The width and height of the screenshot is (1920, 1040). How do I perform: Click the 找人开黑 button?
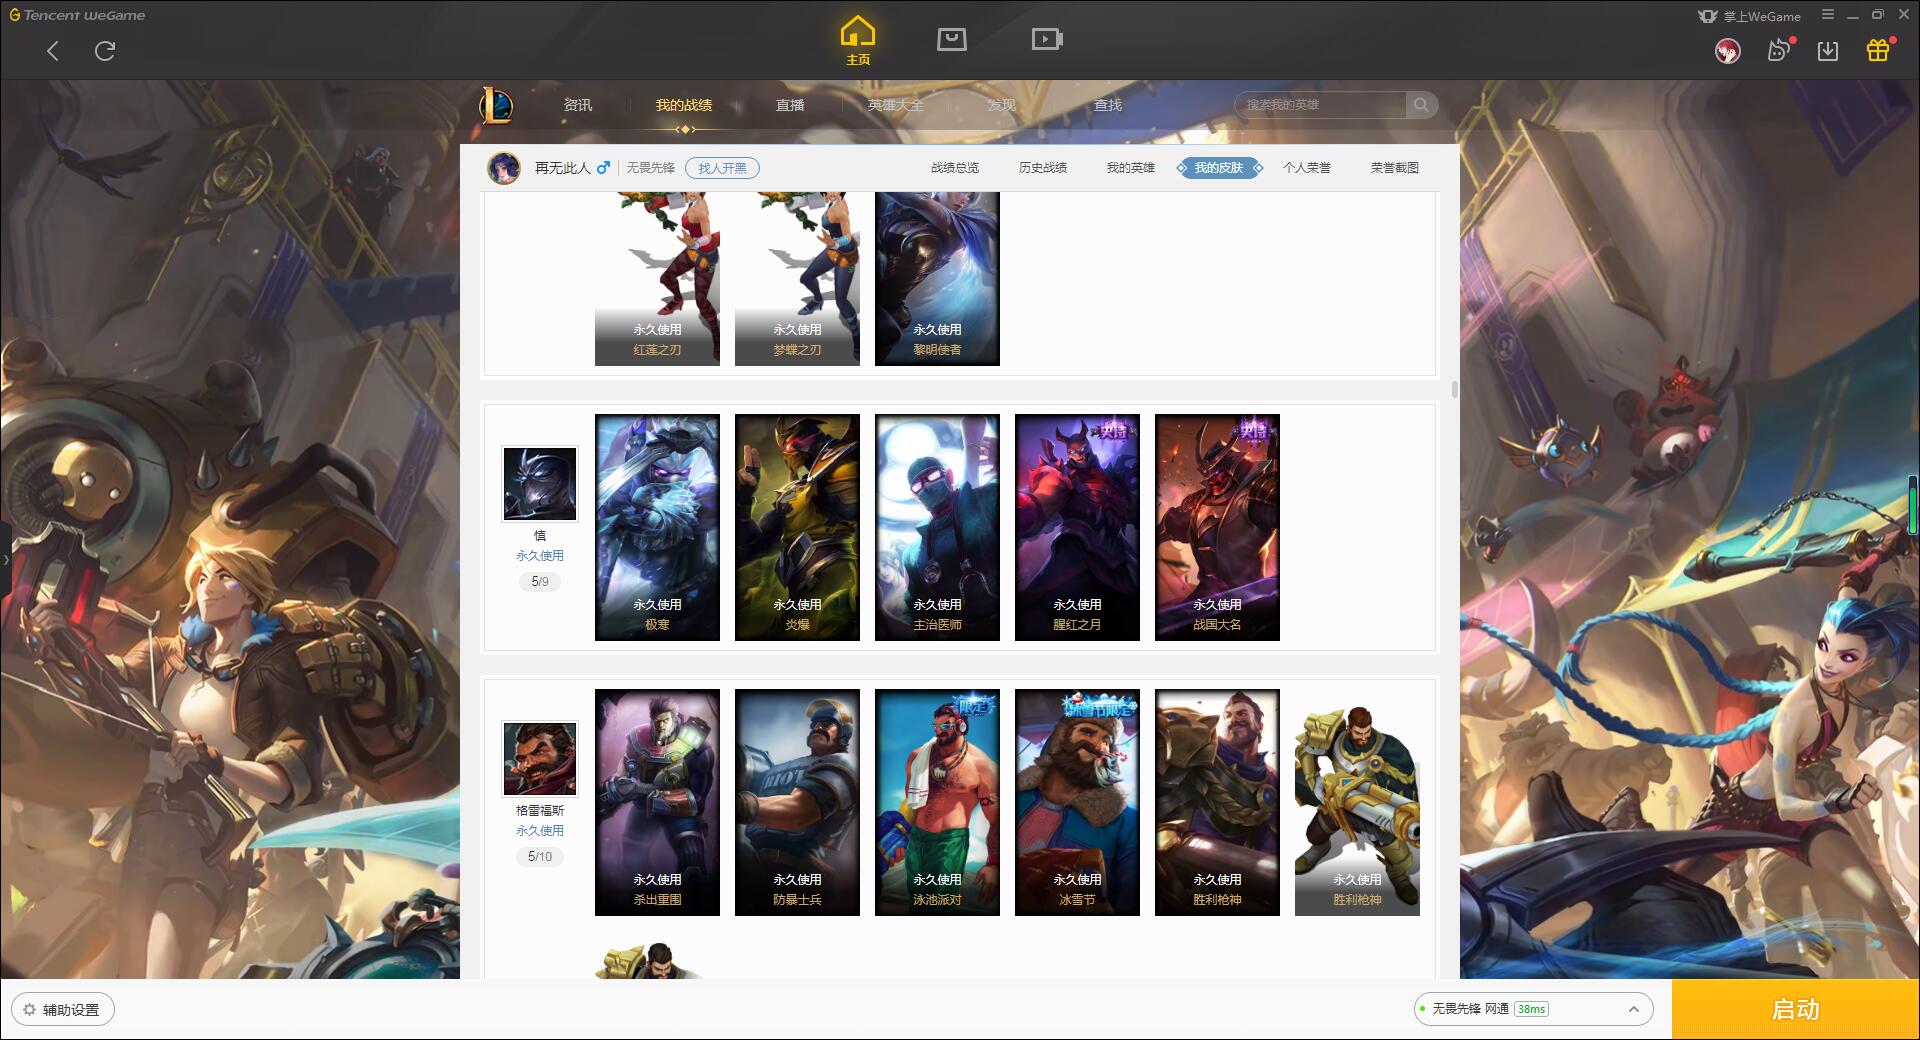click(x=722, y=168)
